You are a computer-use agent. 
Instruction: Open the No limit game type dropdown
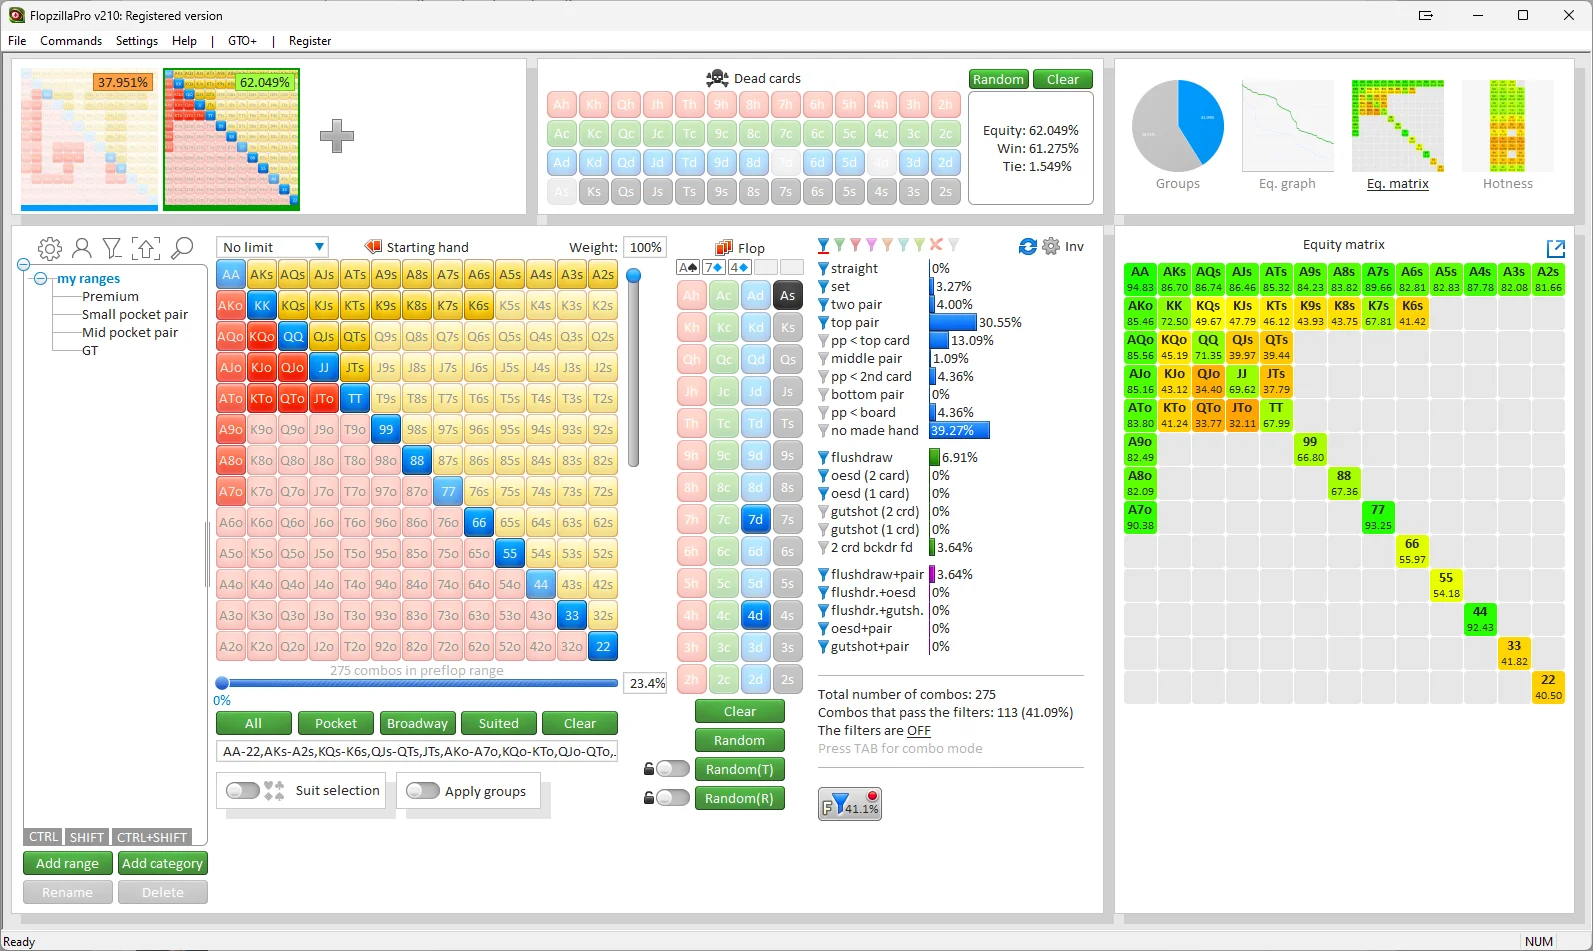[273, 247]
